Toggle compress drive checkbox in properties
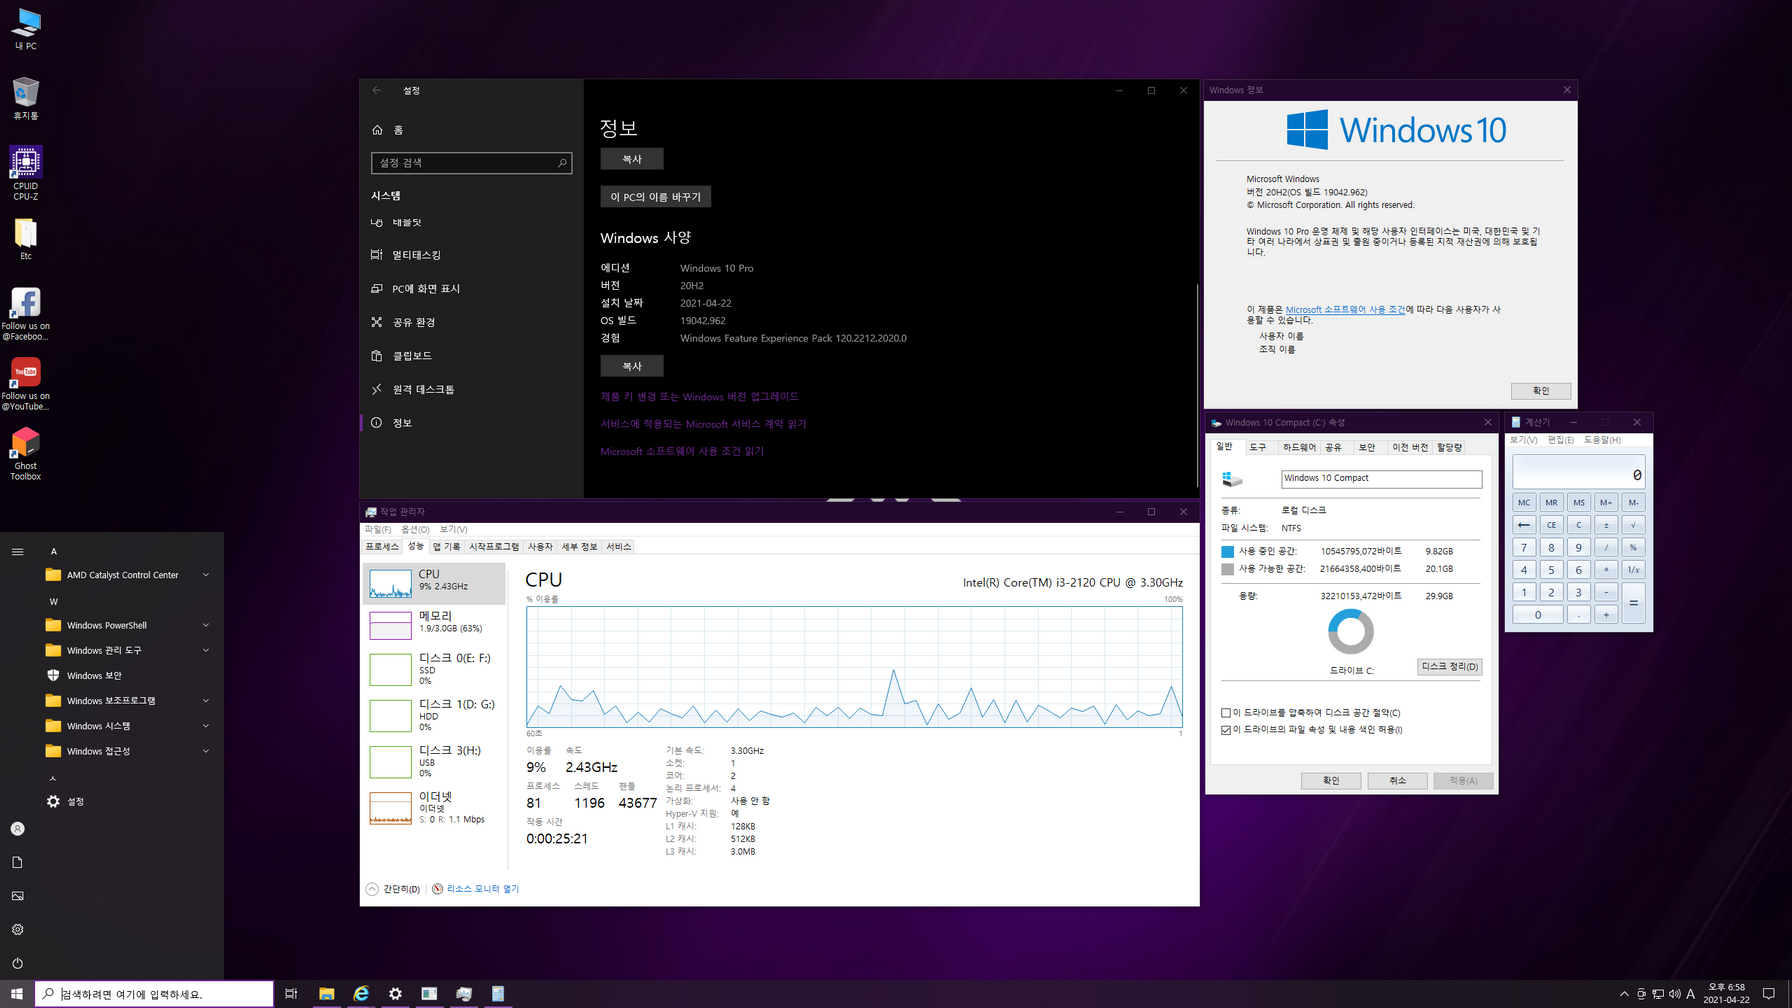Screen dimensions: 1792x1008 tap(1226, 713)
